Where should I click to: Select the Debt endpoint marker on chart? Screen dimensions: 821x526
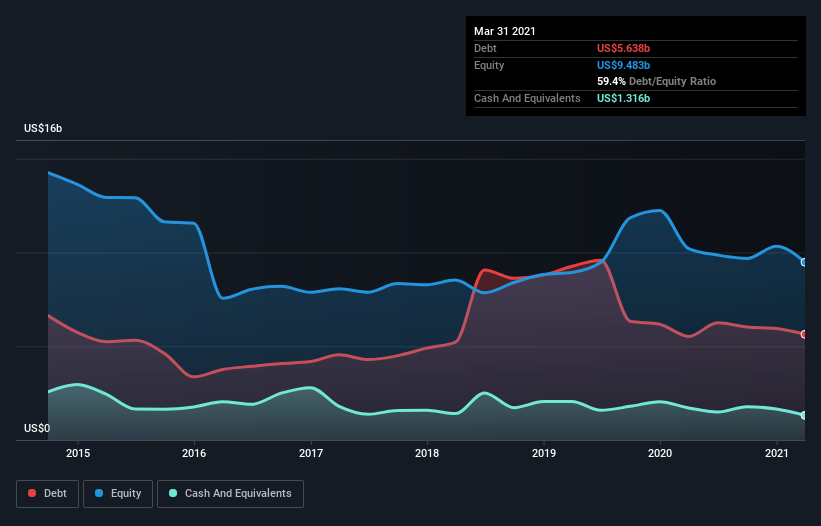(804, 334)
